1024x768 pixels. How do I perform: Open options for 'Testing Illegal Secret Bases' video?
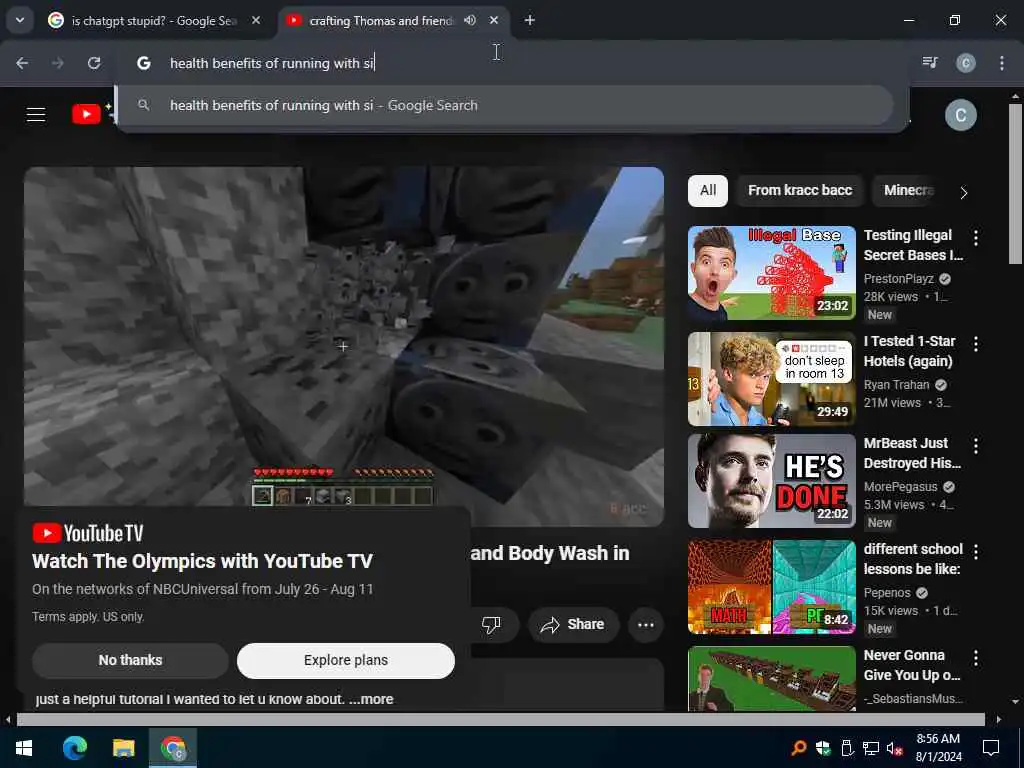(976, 238)
